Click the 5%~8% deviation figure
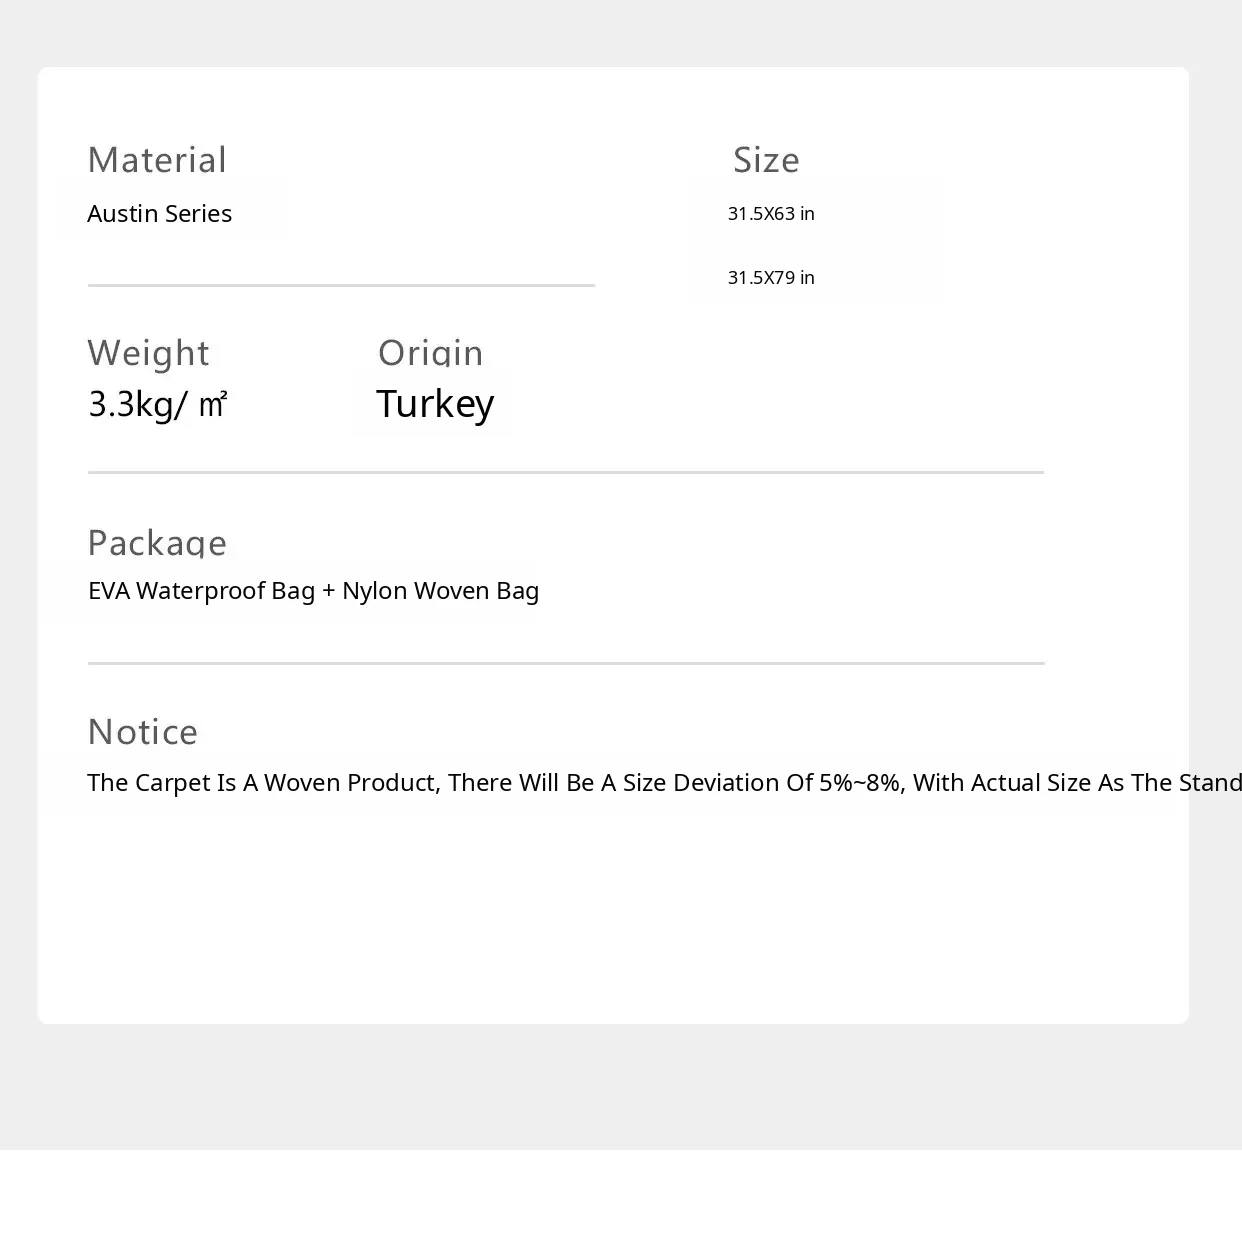The height and width of the screenshot is (1247, 1242). tap(861, 783)
